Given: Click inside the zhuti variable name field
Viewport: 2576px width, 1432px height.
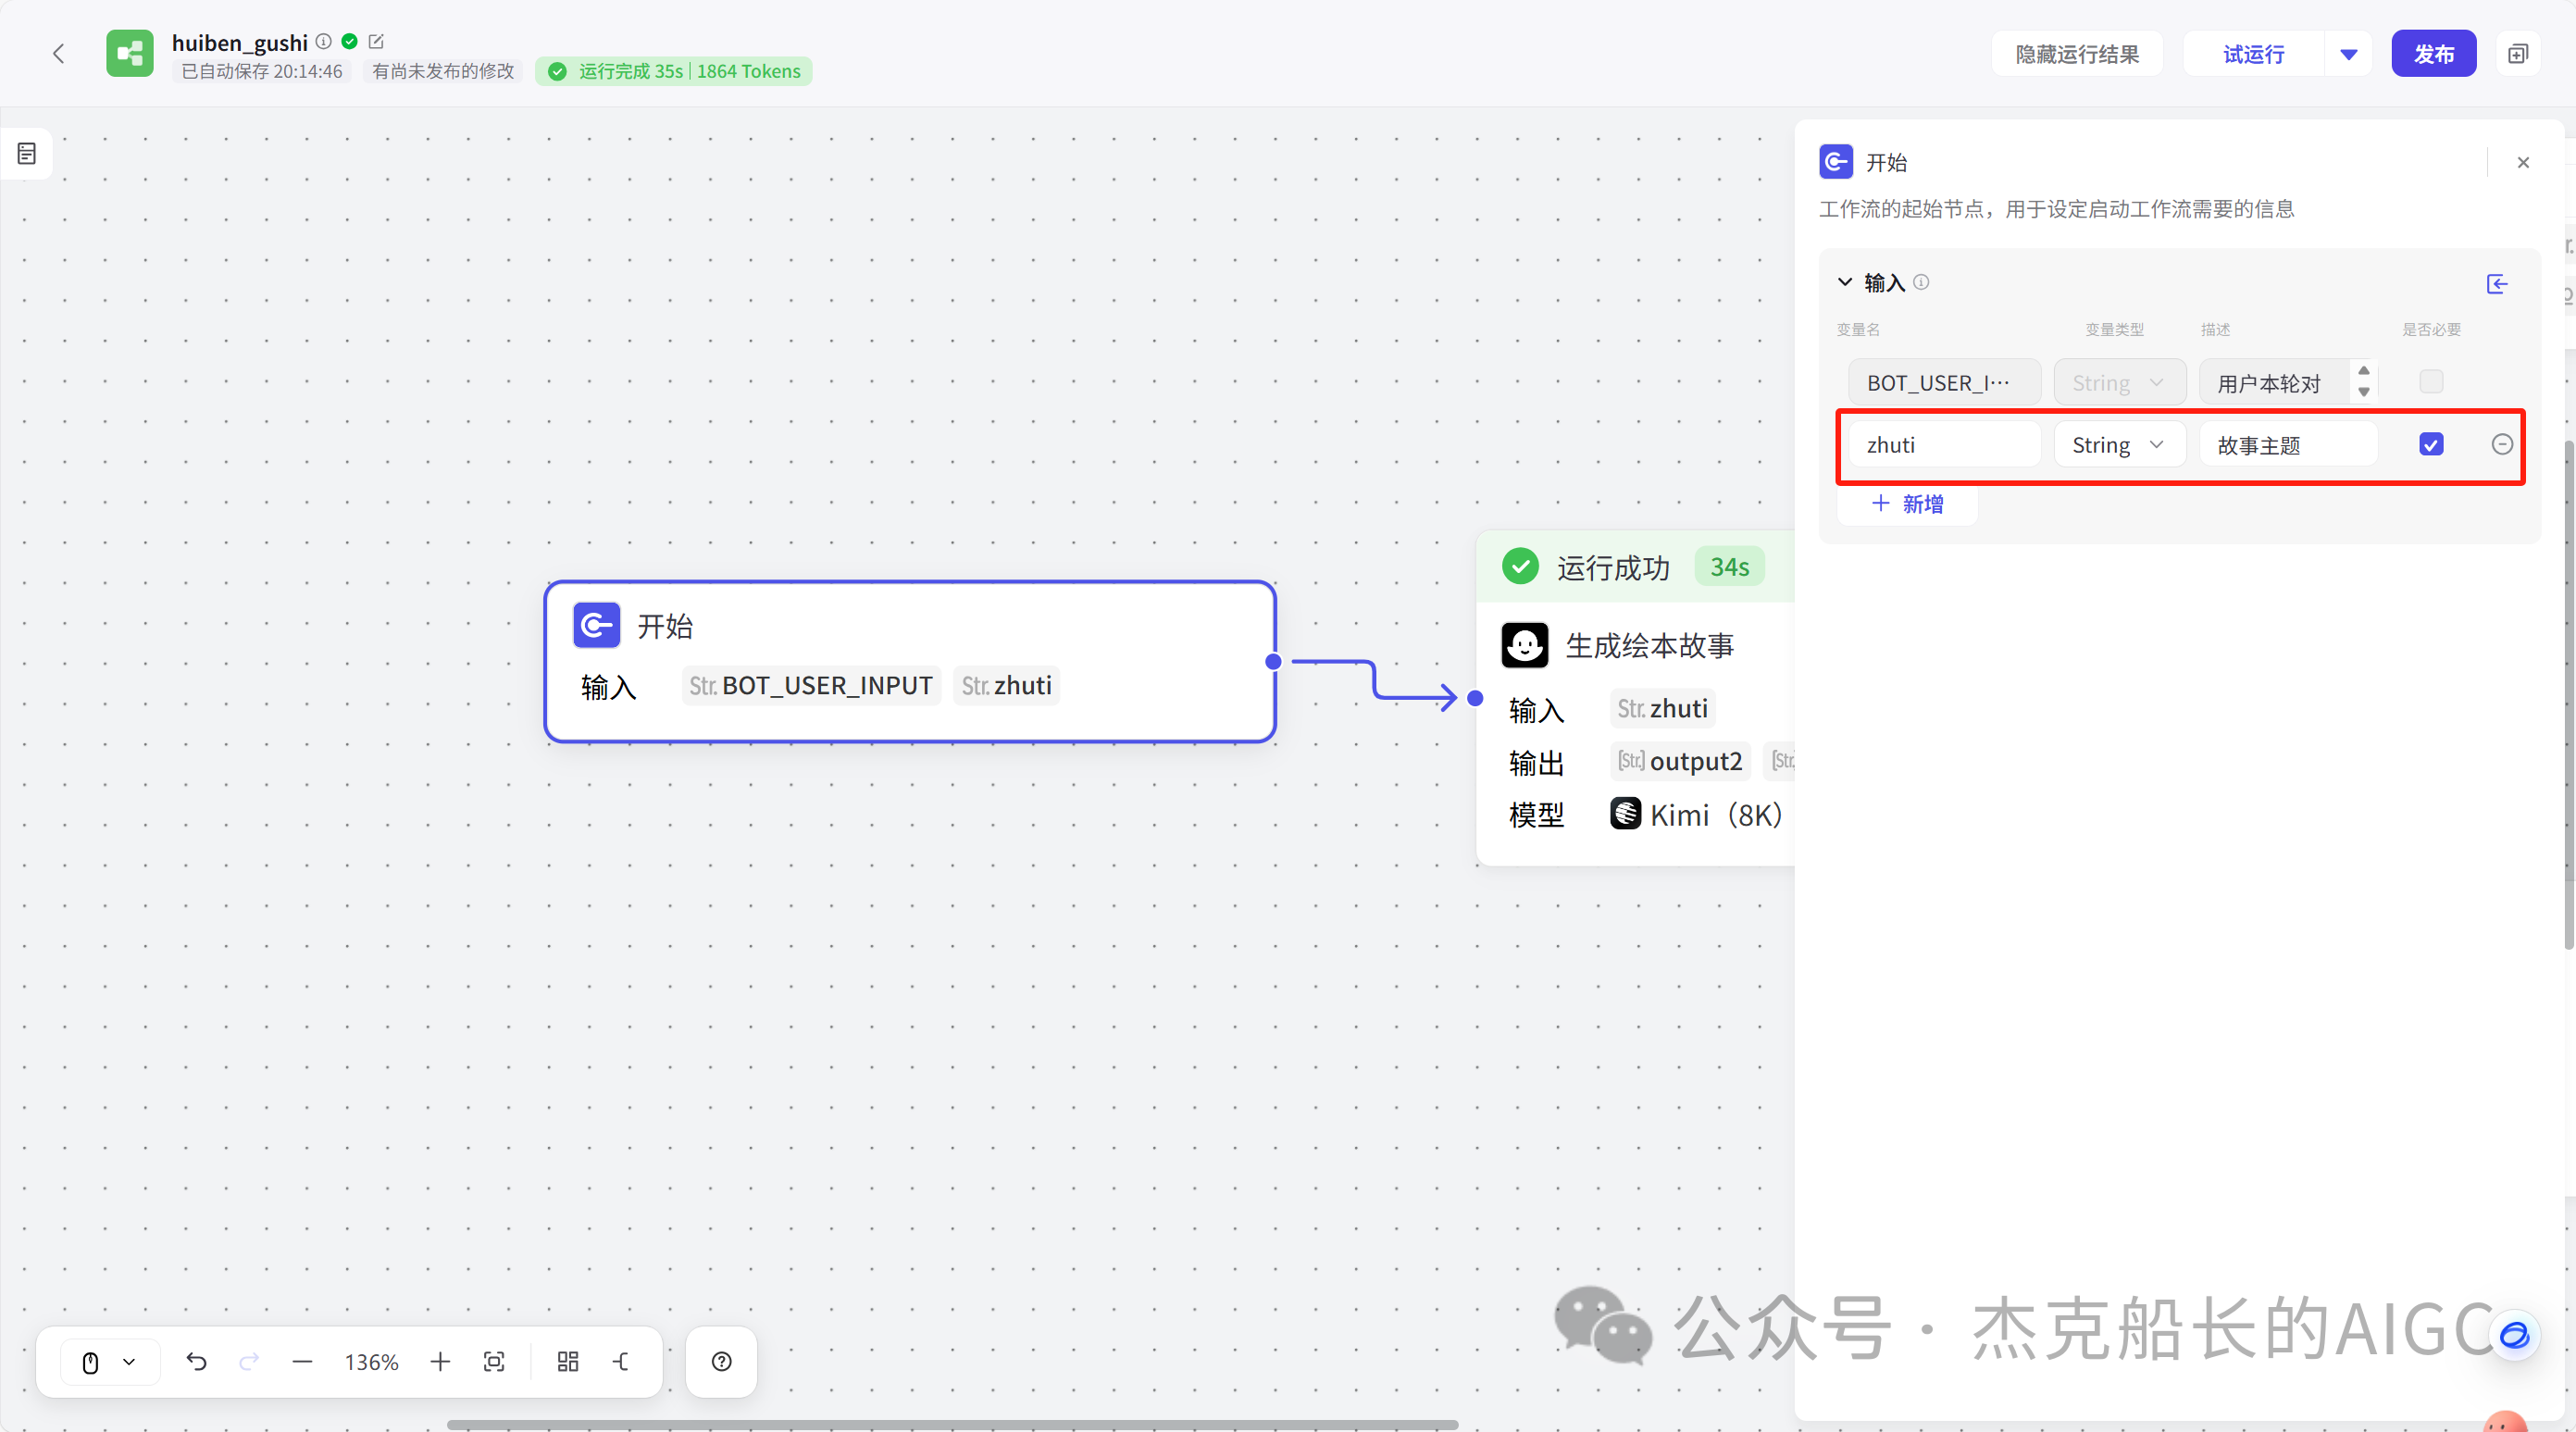Looking at the screenshot, I should tap(1941, 444).
